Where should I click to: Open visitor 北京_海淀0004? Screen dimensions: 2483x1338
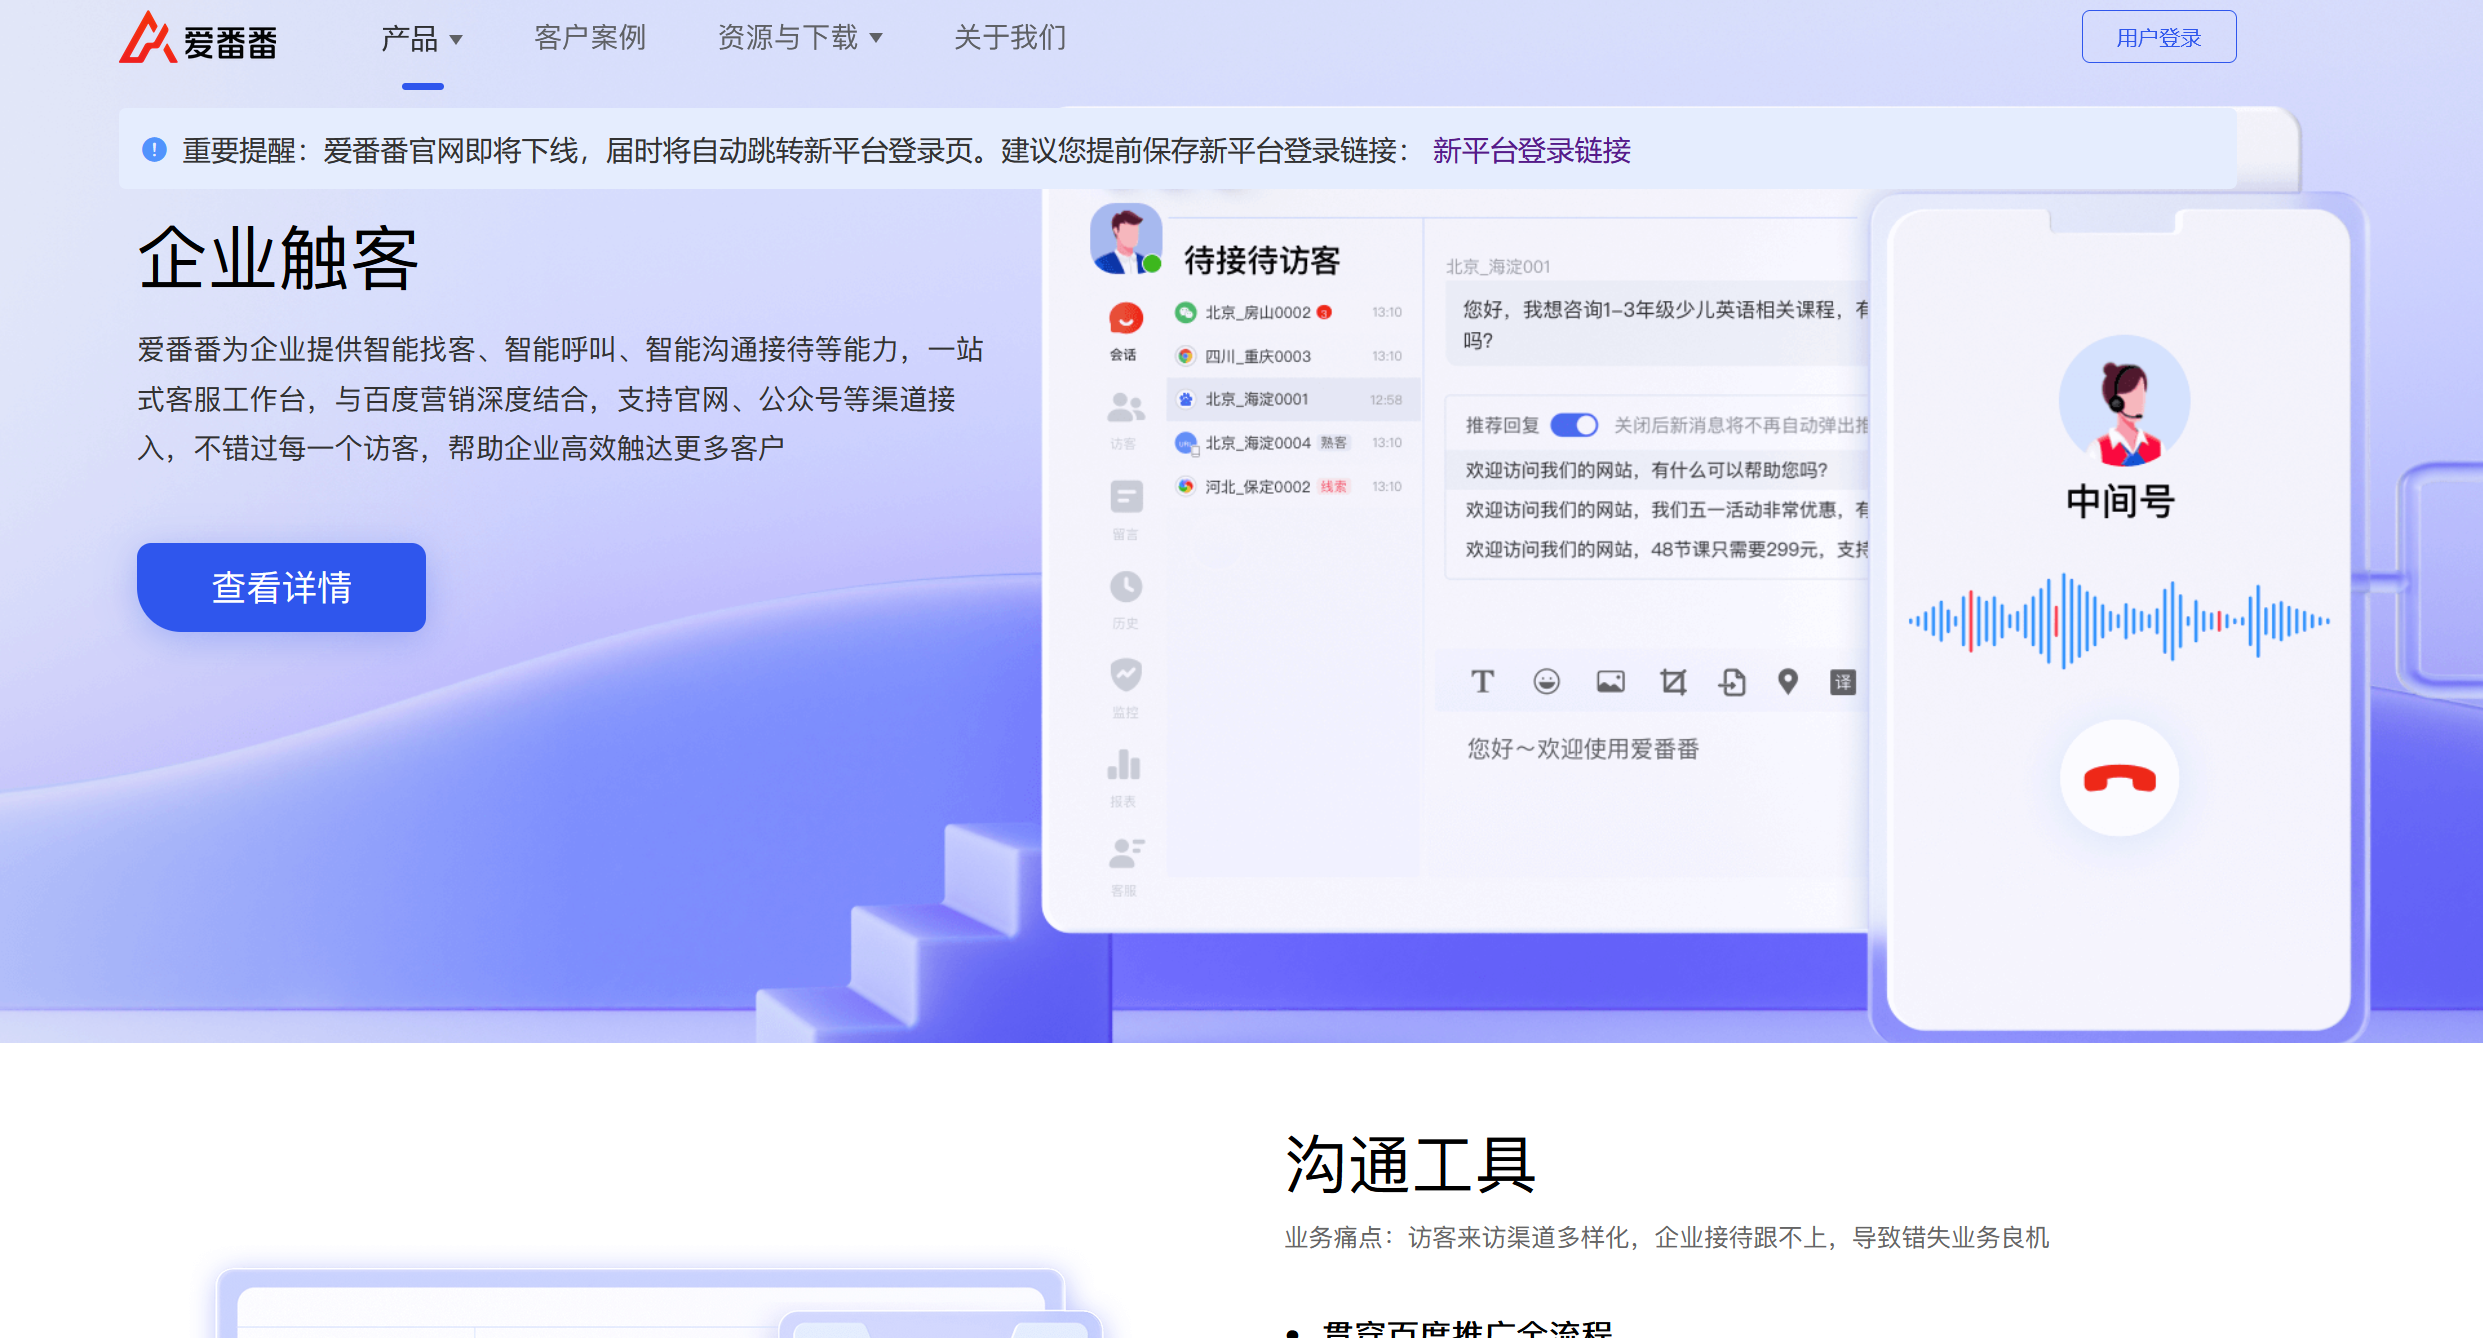(1291, 443)
